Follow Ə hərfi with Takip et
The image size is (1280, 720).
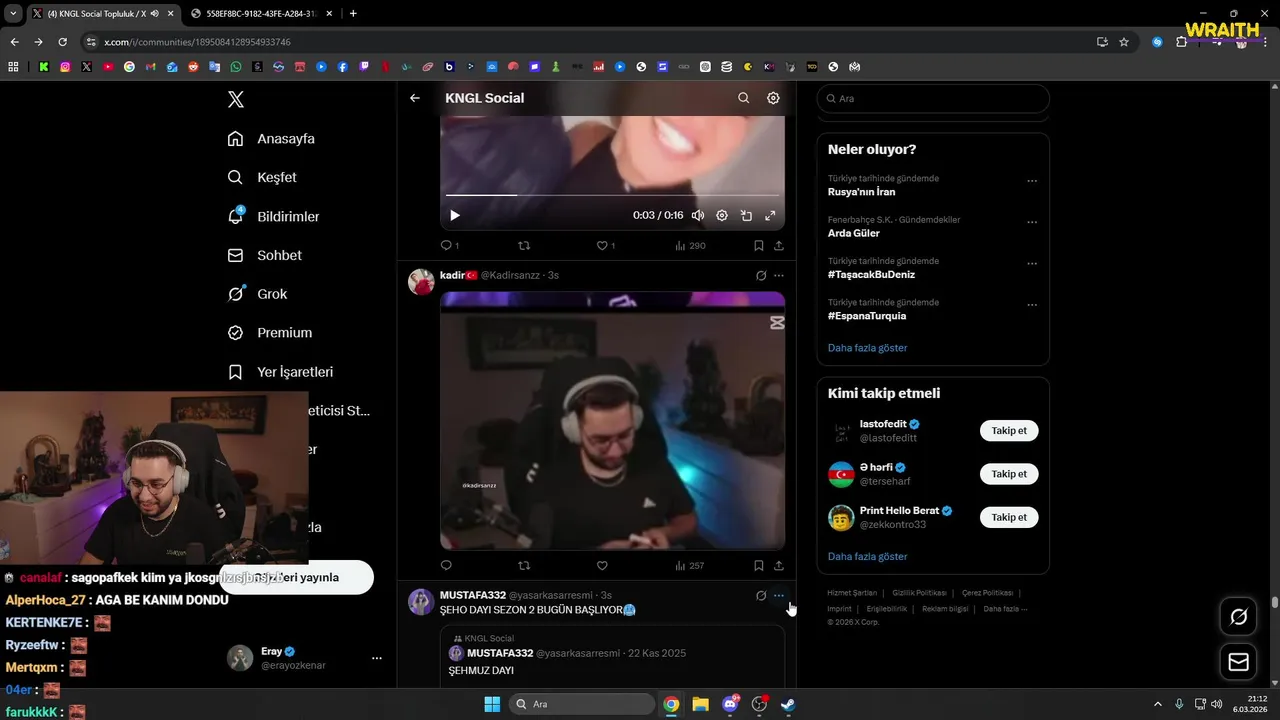click(1009, 474)
